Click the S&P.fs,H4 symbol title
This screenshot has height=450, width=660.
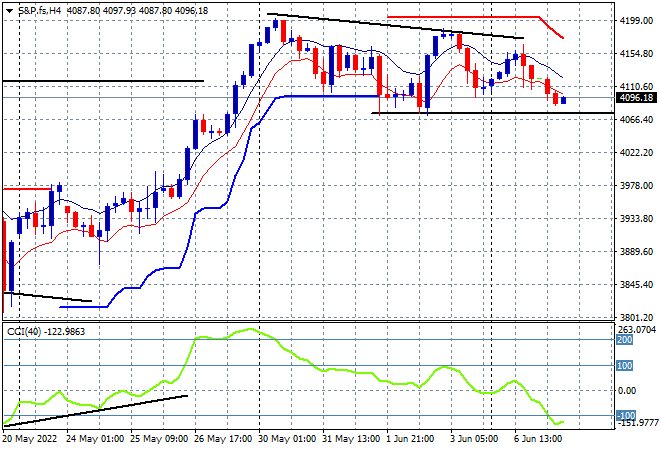pyautogui.click(x=39, y=11)
